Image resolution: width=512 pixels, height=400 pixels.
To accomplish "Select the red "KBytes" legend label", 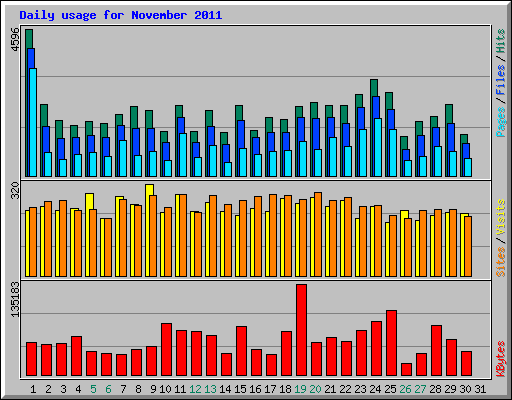I will (x=500, y=359).
